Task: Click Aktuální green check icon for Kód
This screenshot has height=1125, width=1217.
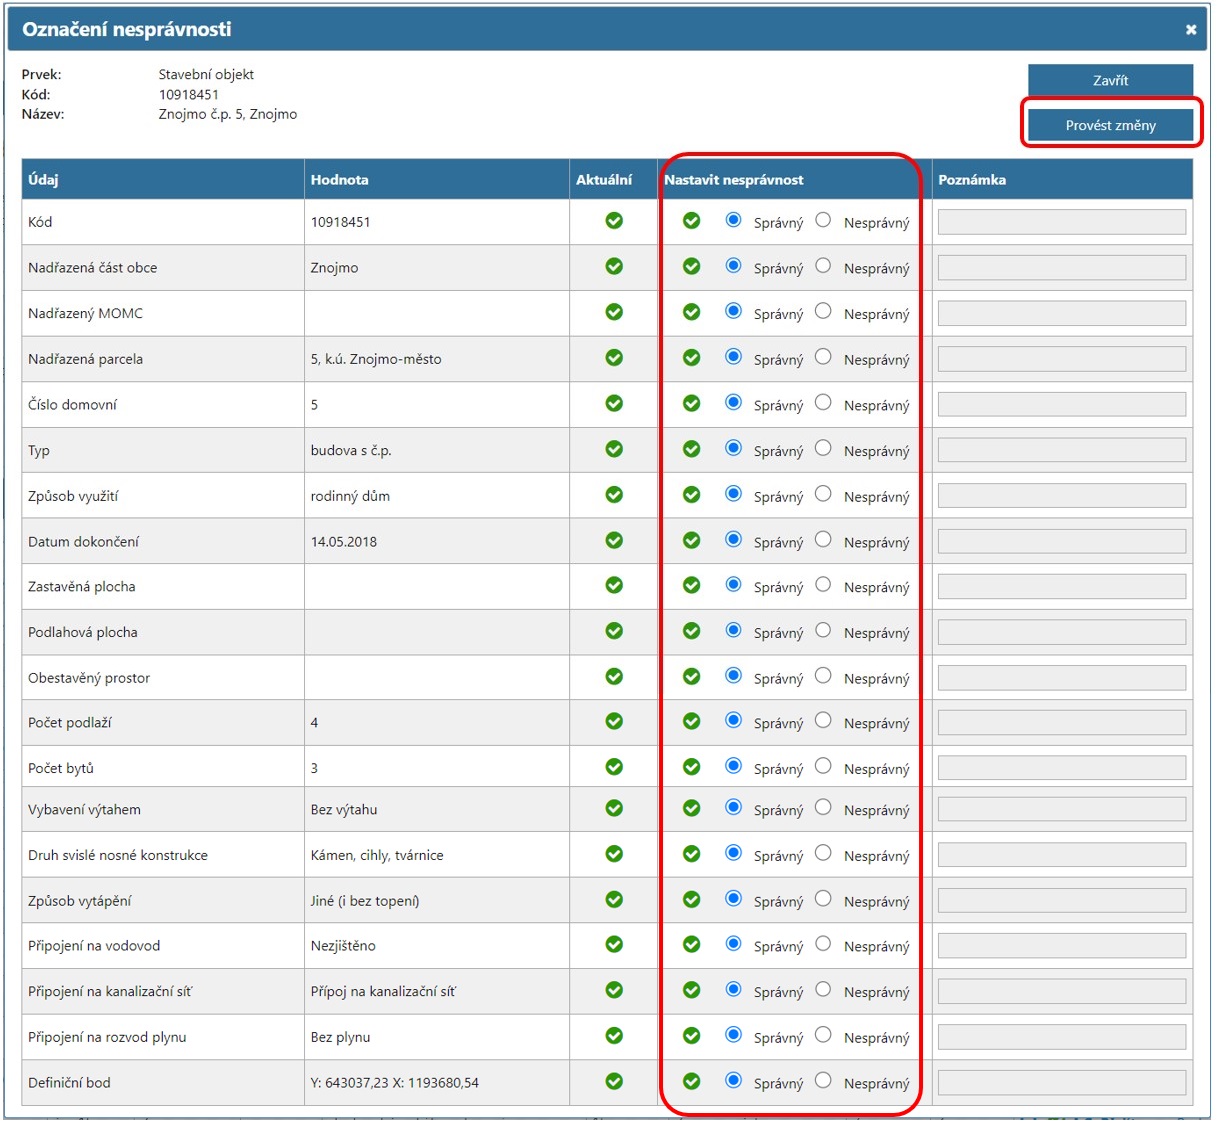Action: (614, 221)
